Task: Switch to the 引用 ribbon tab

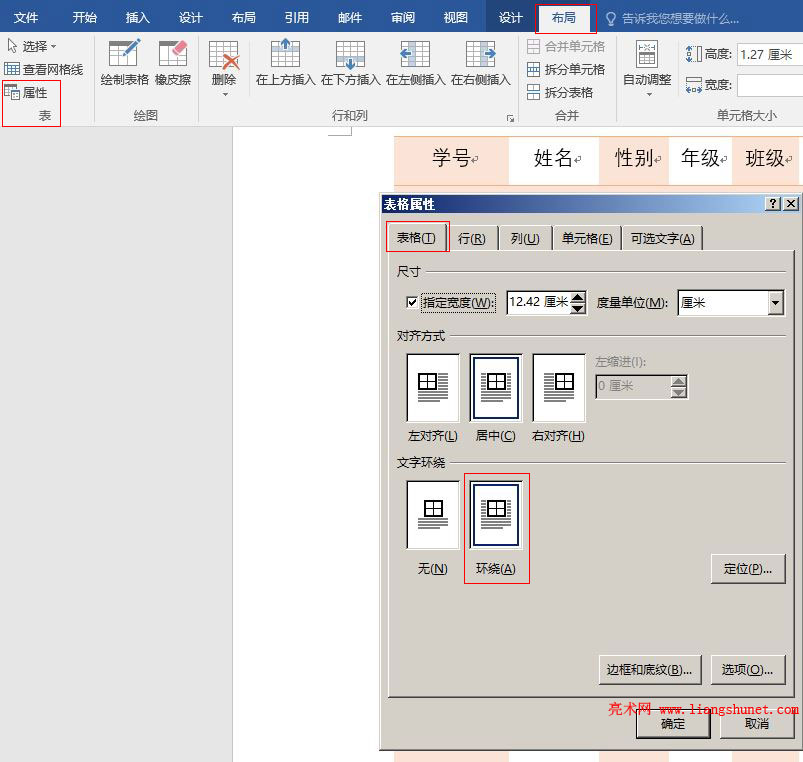Action: pyautogui.click(x=297, y=18)
